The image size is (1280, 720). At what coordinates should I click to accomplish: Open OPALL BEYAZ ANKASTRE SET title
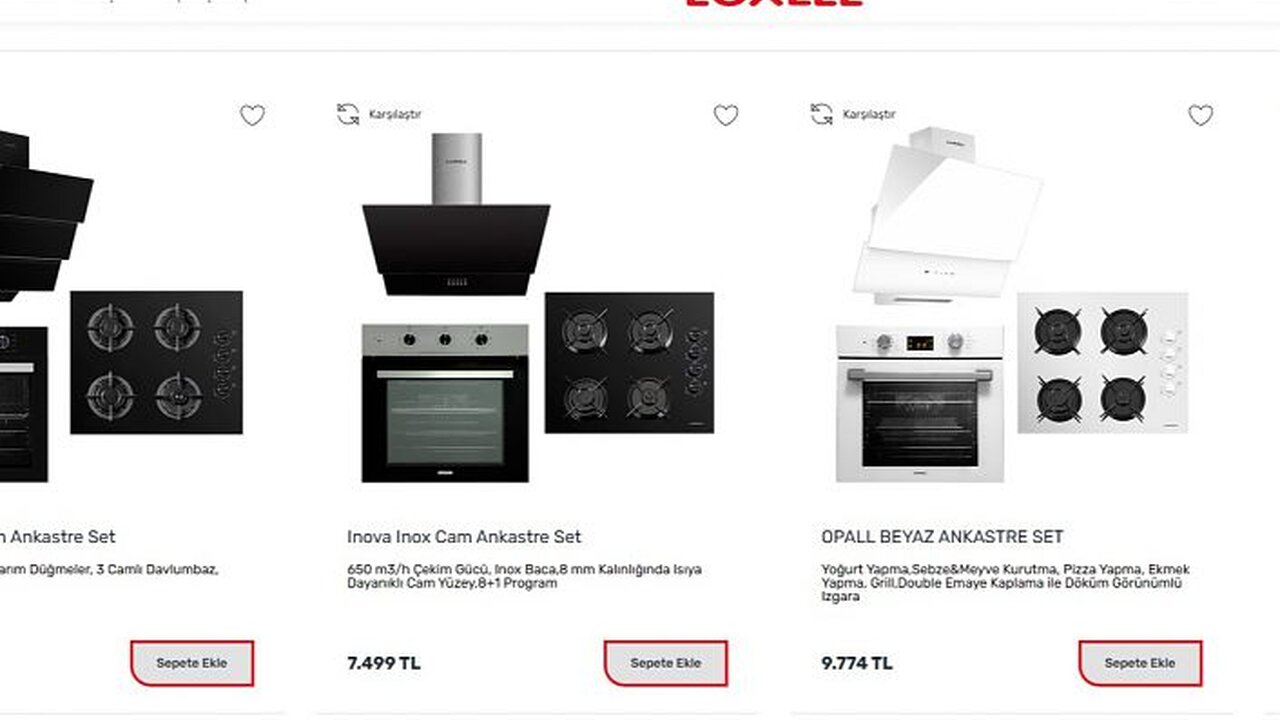click(942, 537)
